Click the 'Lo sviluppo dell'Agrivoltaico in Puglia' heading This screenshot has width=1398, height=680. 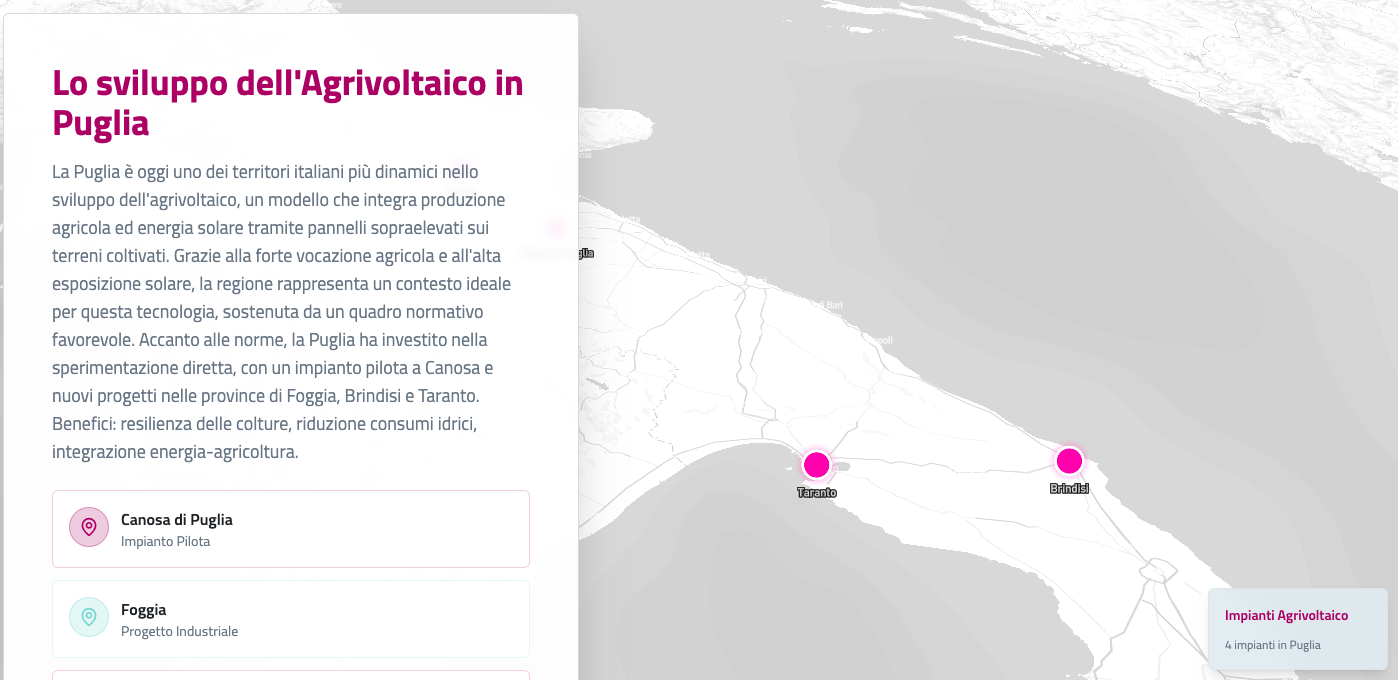click(287, 102)
